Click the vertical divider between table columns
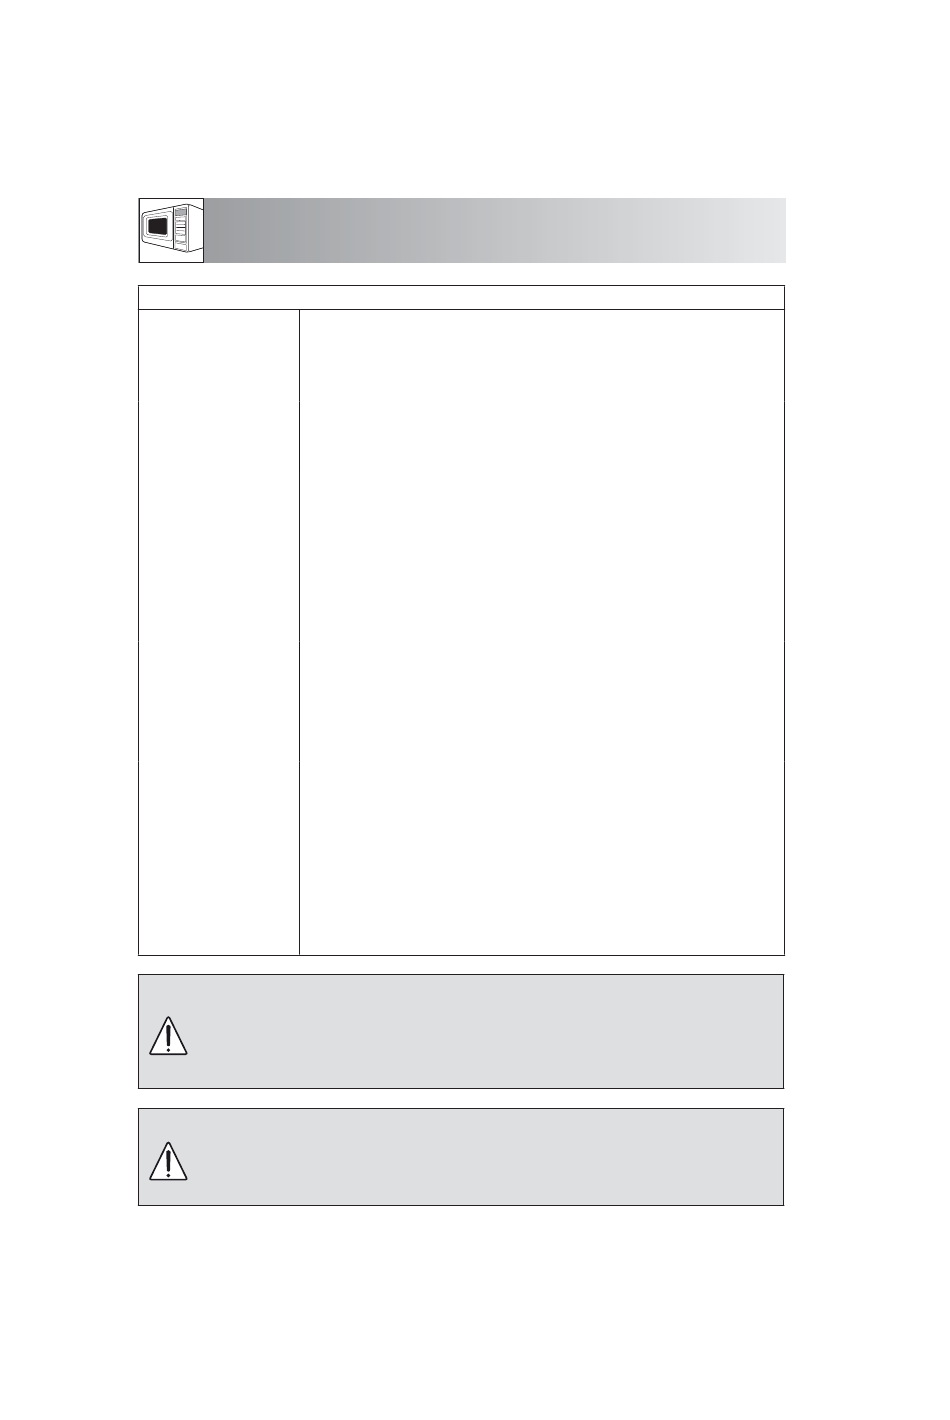The width and height of the screenshot is (950, 1420). (x=300, y=632)
